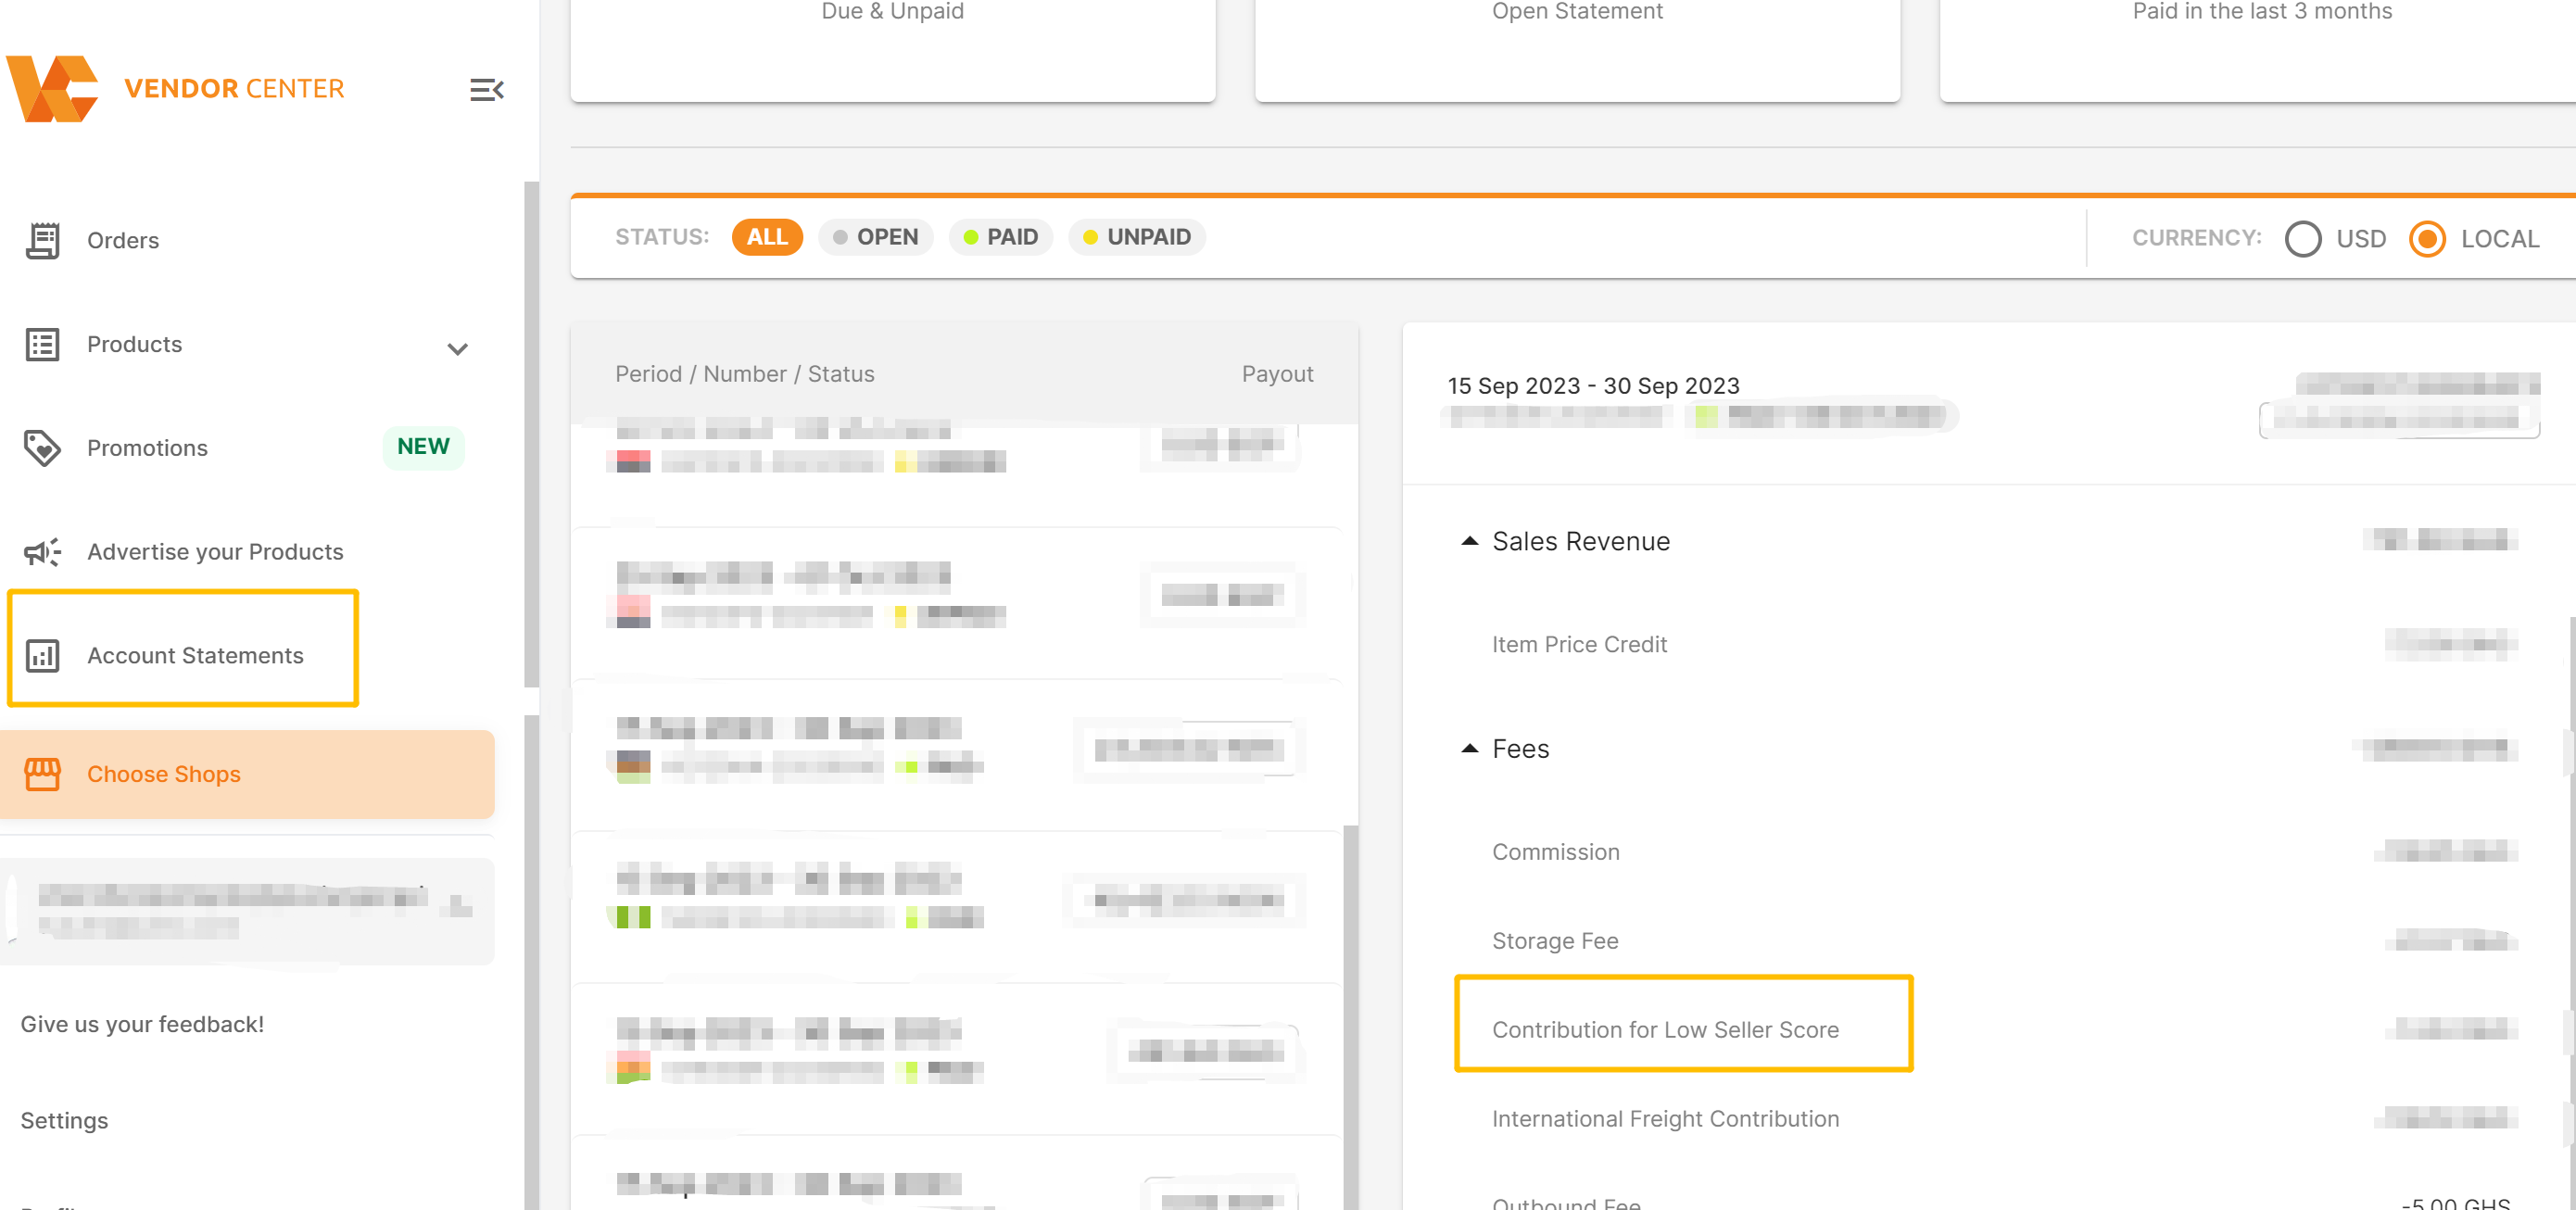
Task: Collapse the sidebar with the menu toggle icon
Action: [x=486, y=90]
